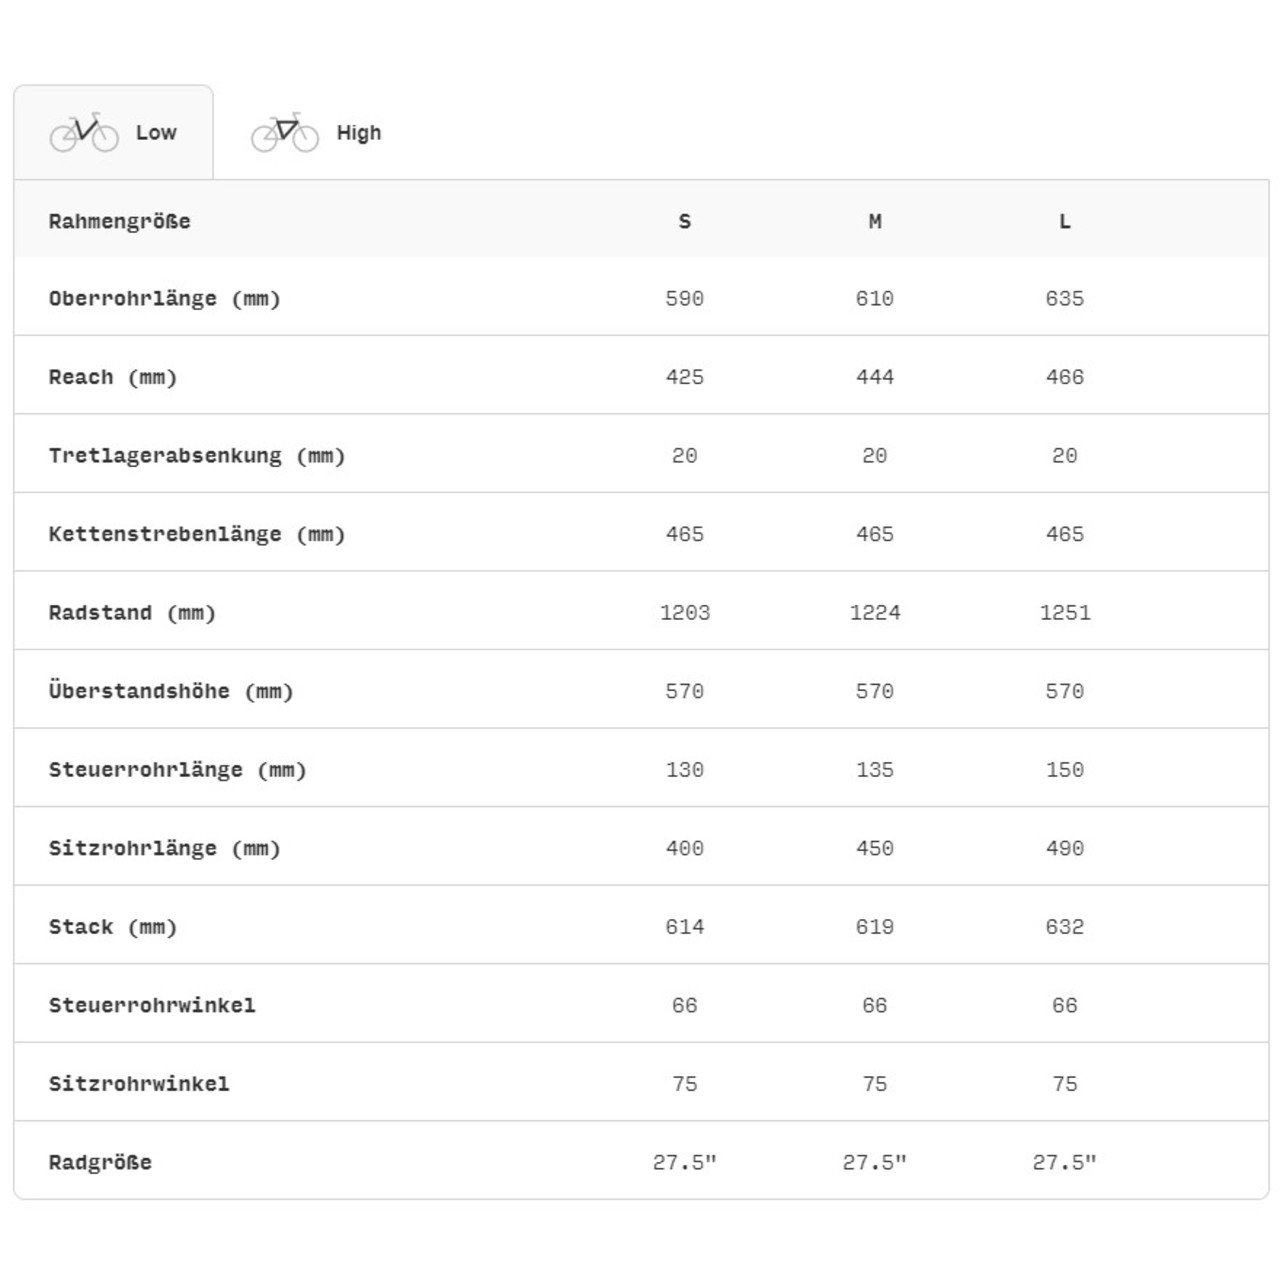Click the M size column header

(x=875, y=221)
